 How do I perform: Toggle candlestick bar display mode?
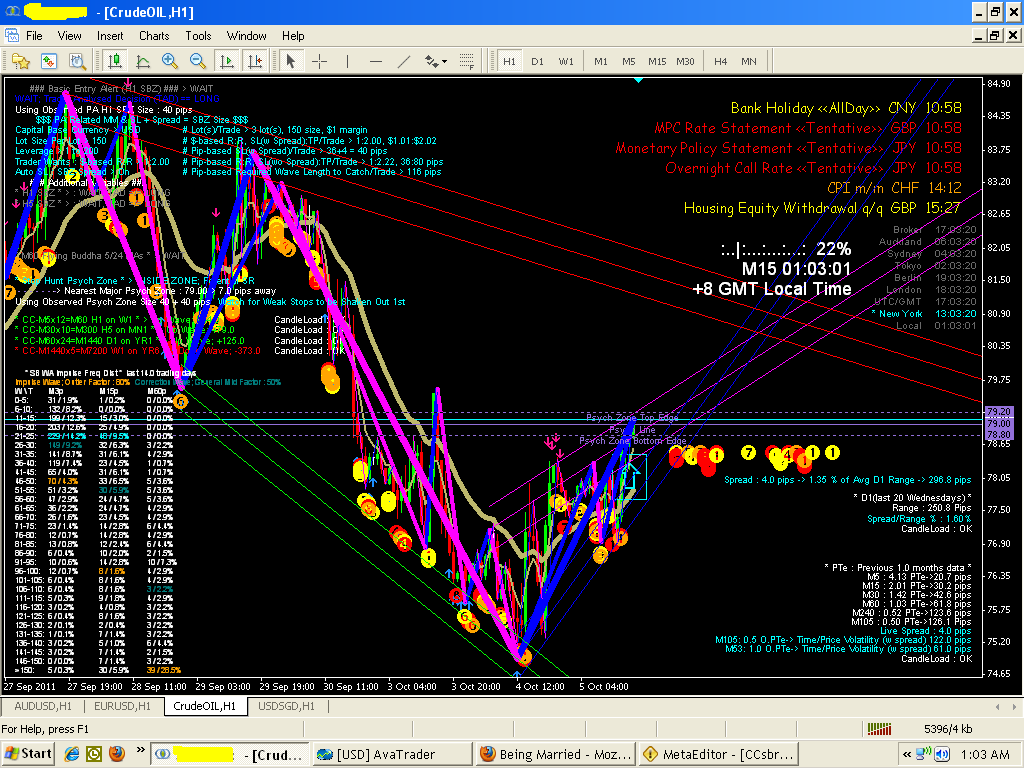click(x=114, y=61)
